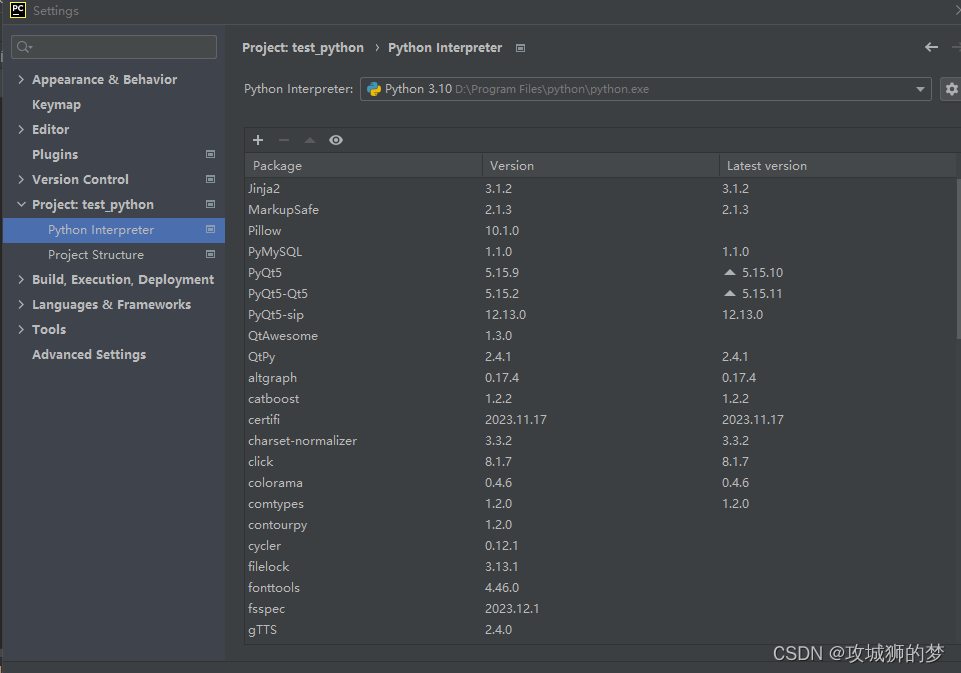This screenshot has height=673, width=961.
Task: Click the PyCharm logo in title bar
Action: click(18, 10)
